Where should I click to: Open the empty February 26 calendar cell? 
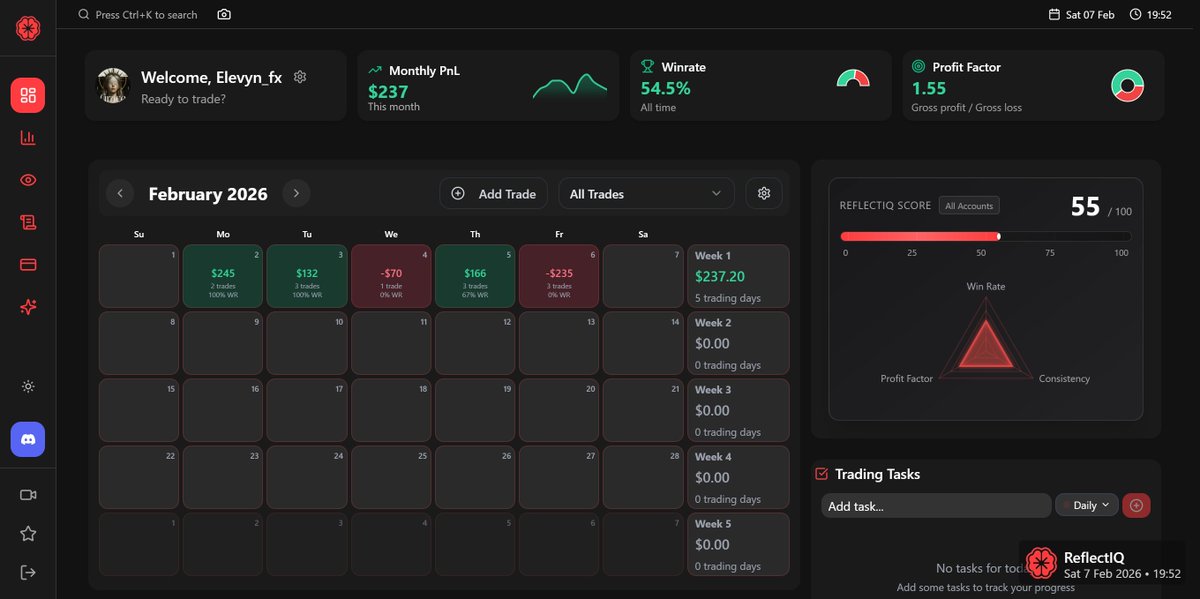coord(475,477)
